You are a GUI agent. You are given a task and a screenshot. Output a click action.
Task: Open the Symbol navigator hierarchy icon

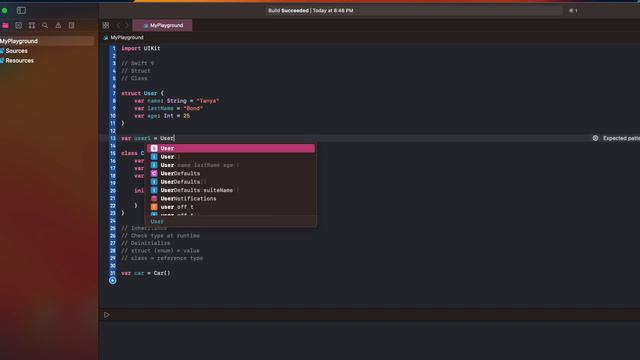click(x=31, y=25)
